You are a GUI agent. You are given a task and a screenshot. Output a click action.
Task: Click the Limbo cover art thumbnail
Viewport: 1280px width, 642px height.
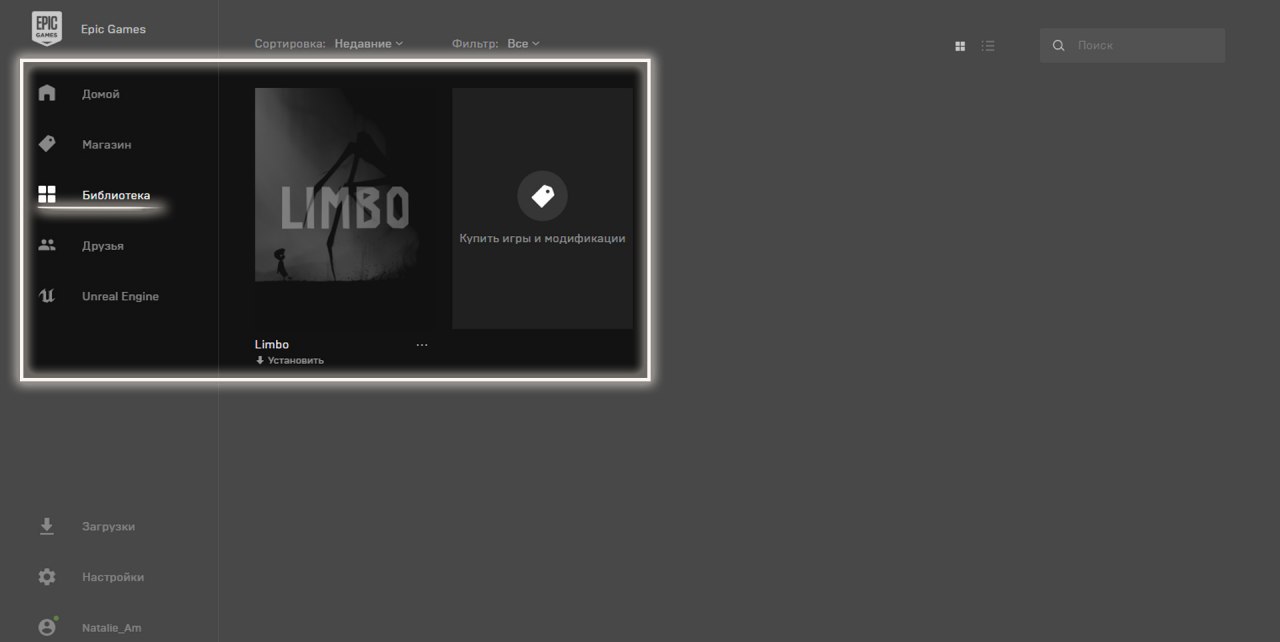(x=344, y=208)
